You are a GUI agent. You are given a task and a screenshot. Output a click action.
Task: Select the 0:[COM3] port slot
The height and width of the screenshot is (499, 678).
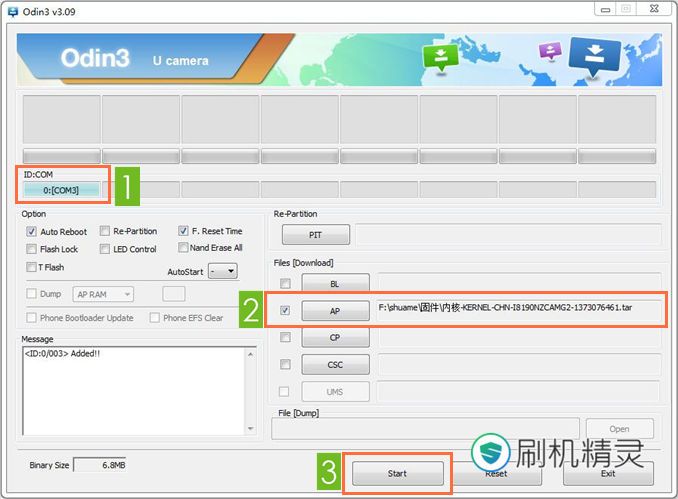pos(61,190)
